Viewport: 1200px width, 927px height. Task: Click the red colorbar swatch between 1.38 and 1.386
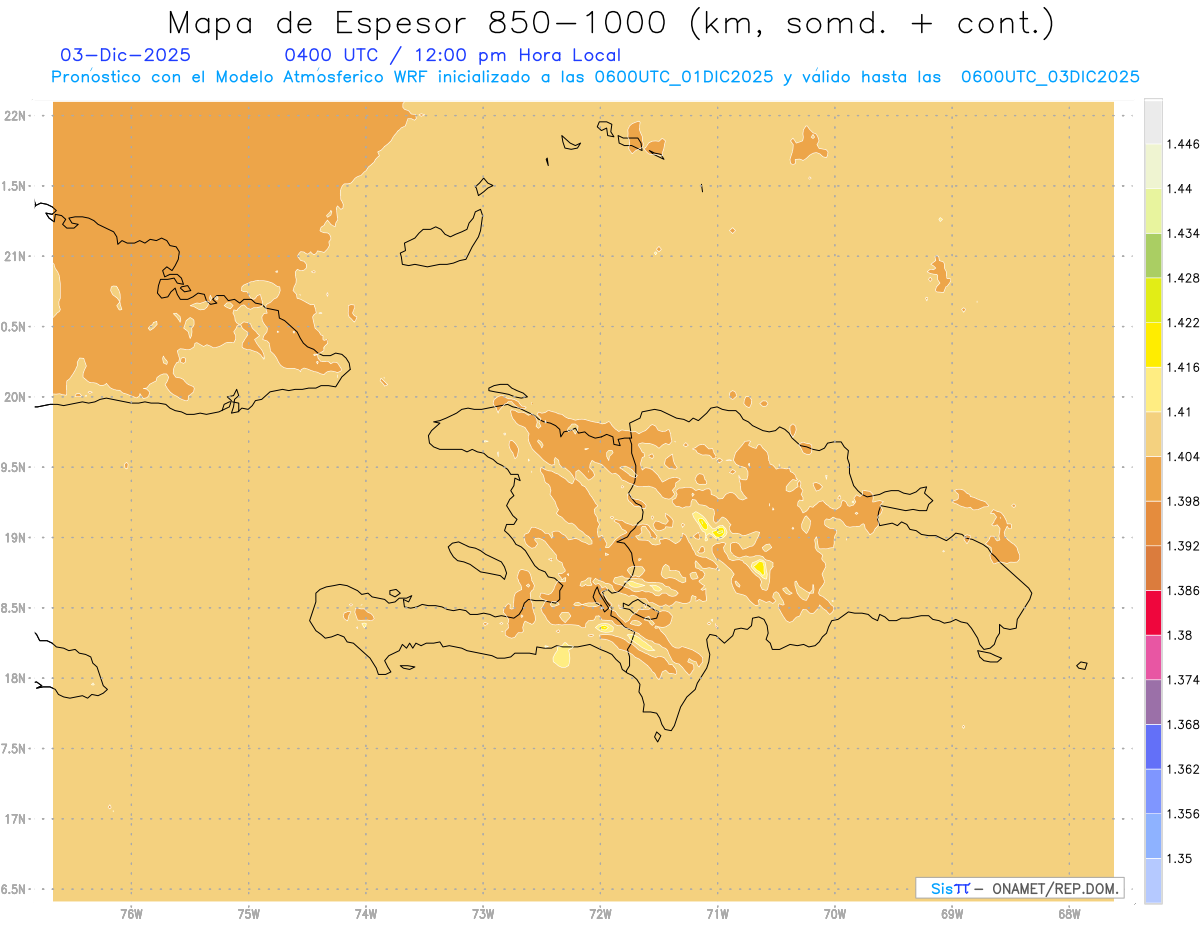point(1153,612)
